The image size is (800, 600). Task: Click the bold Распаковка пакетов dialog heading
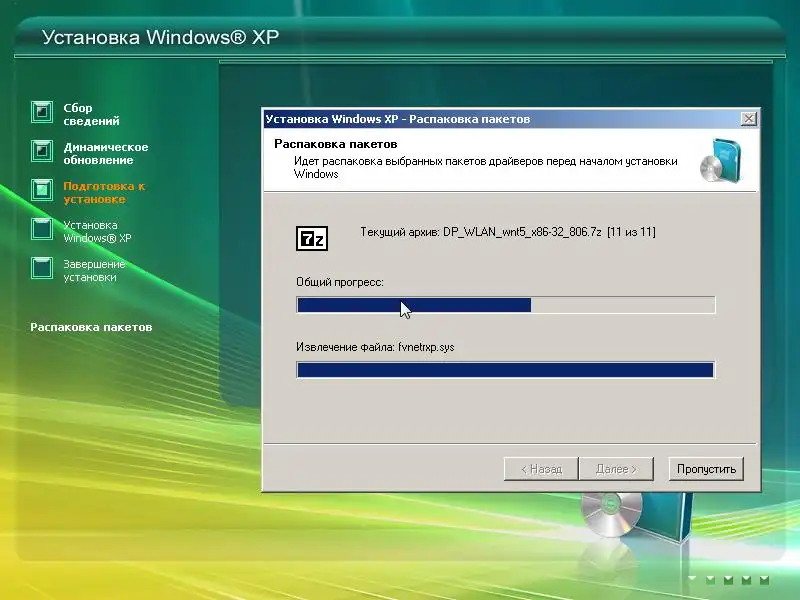[336, 144]
